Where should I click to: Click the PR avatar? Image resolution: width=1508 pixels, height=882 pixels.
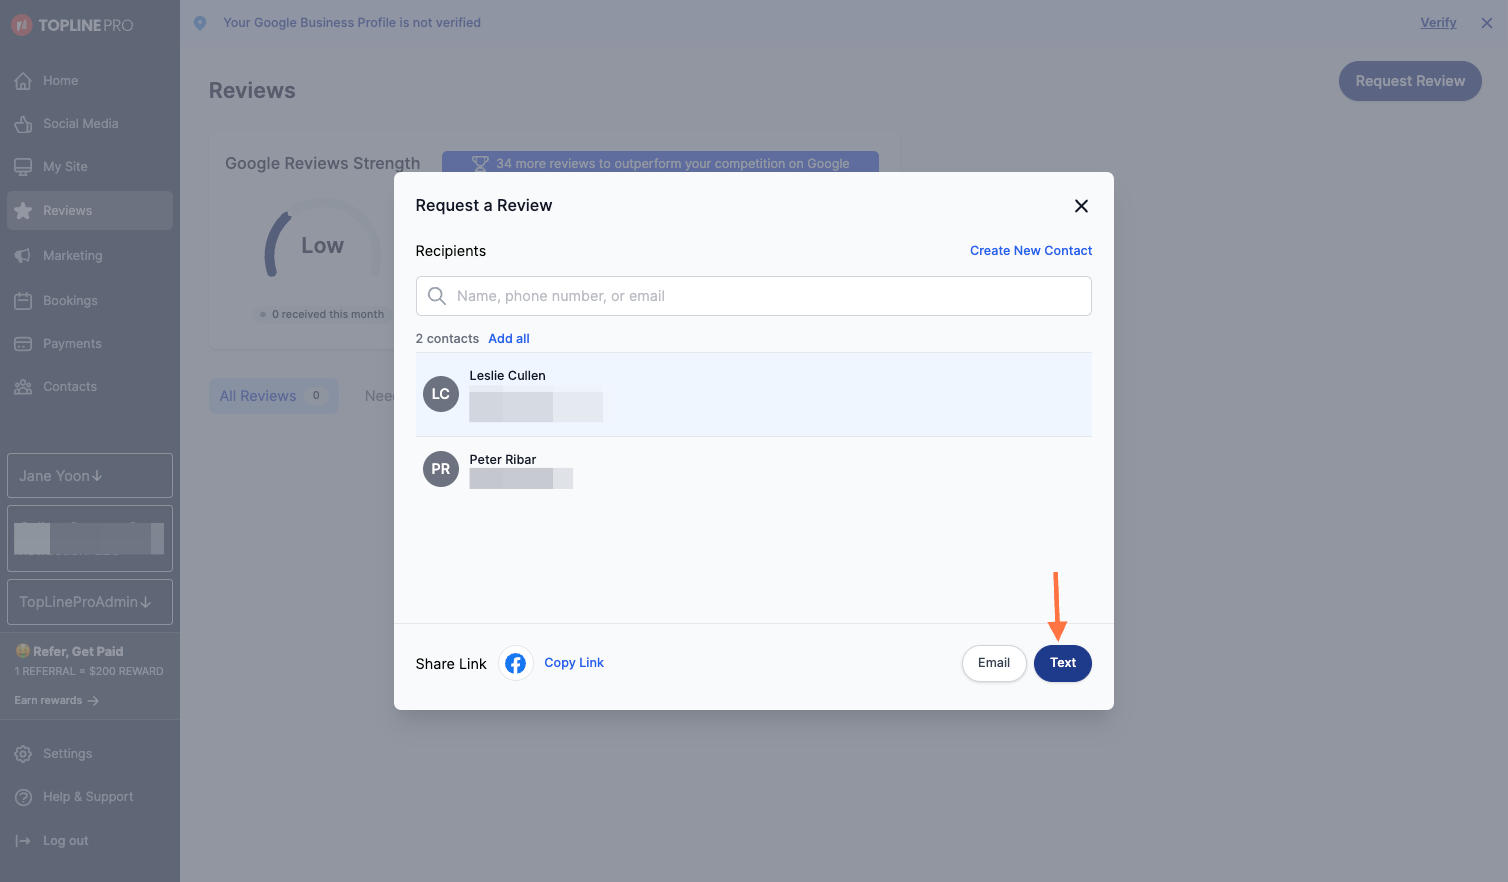441,469
